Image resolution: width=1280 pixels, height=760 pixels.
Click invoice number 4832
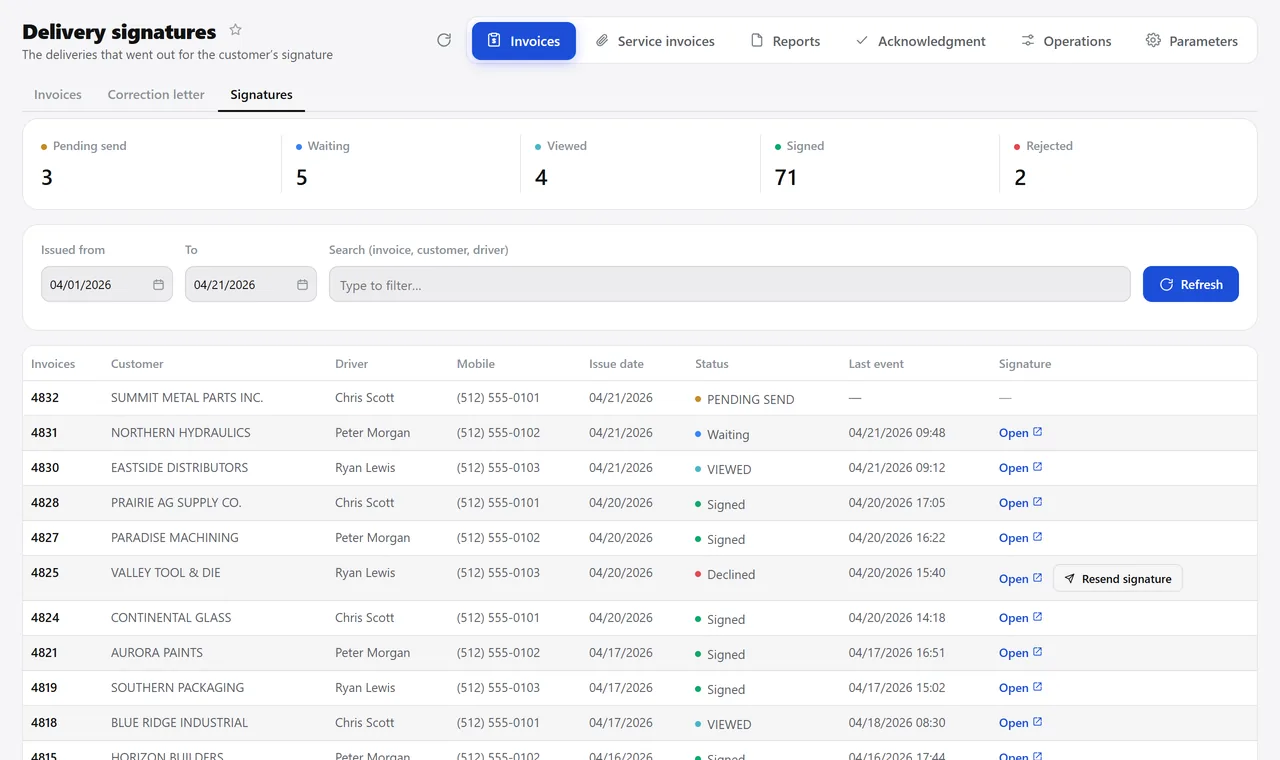[45, 397]
